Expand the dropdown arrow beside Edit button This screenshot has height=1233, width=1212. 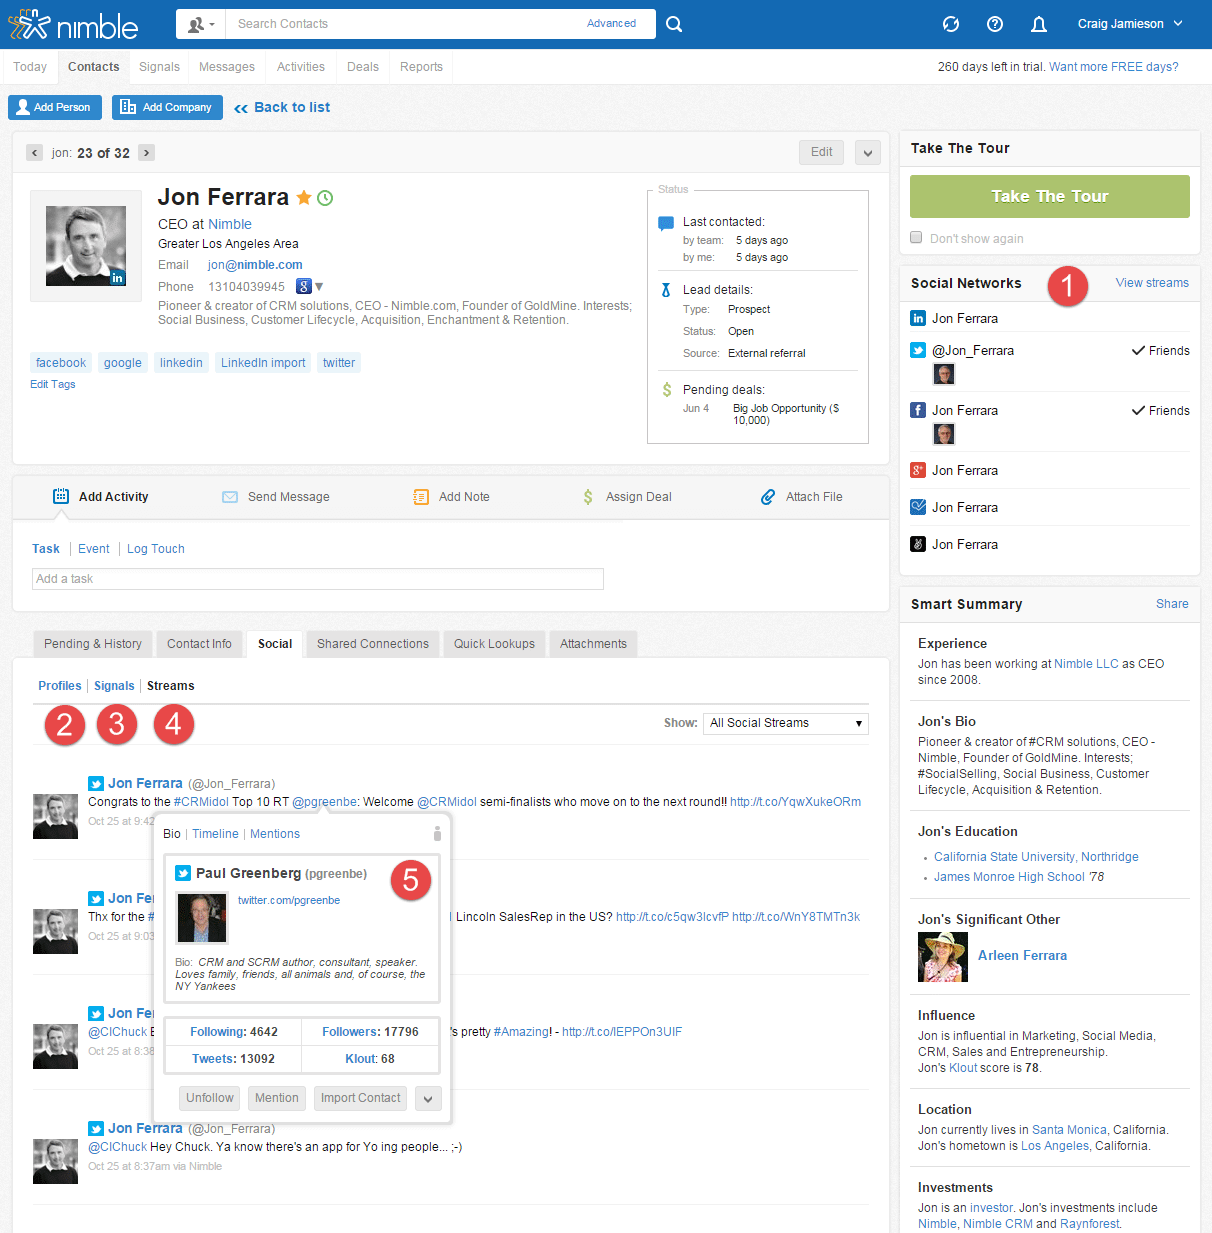[x=867, y=153]
